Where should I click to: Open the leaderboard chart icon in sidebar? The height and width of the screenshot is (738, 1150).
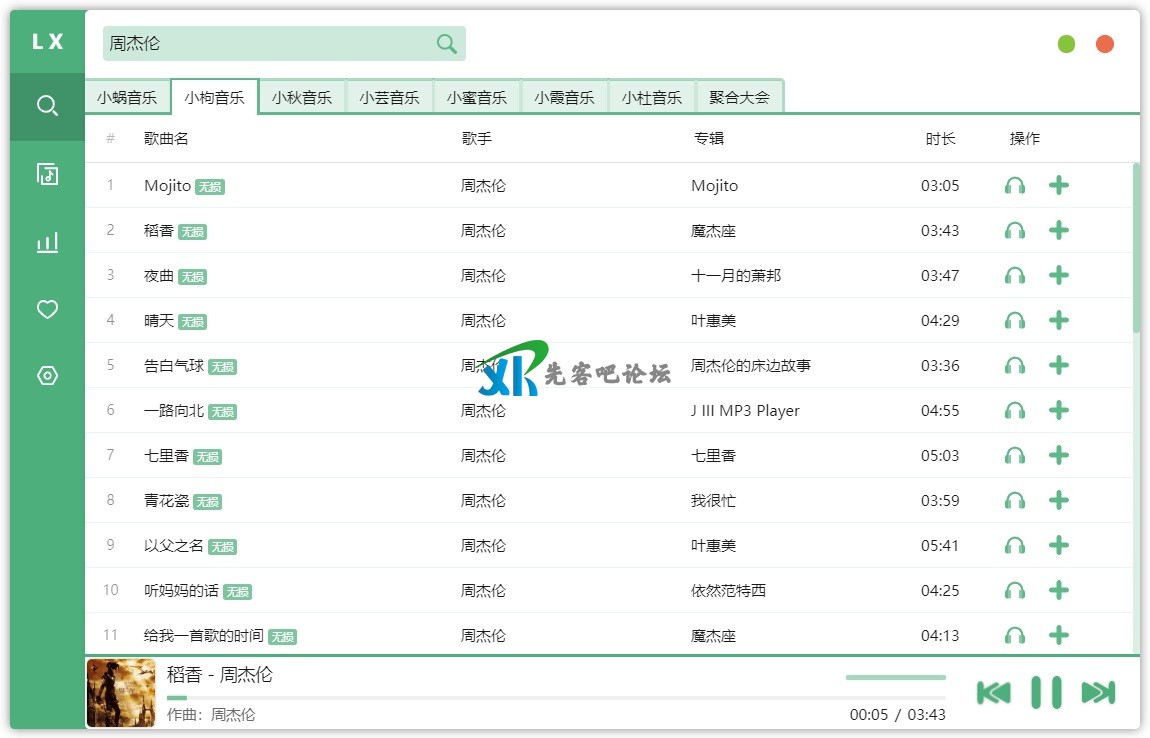(x=47, y=242)
